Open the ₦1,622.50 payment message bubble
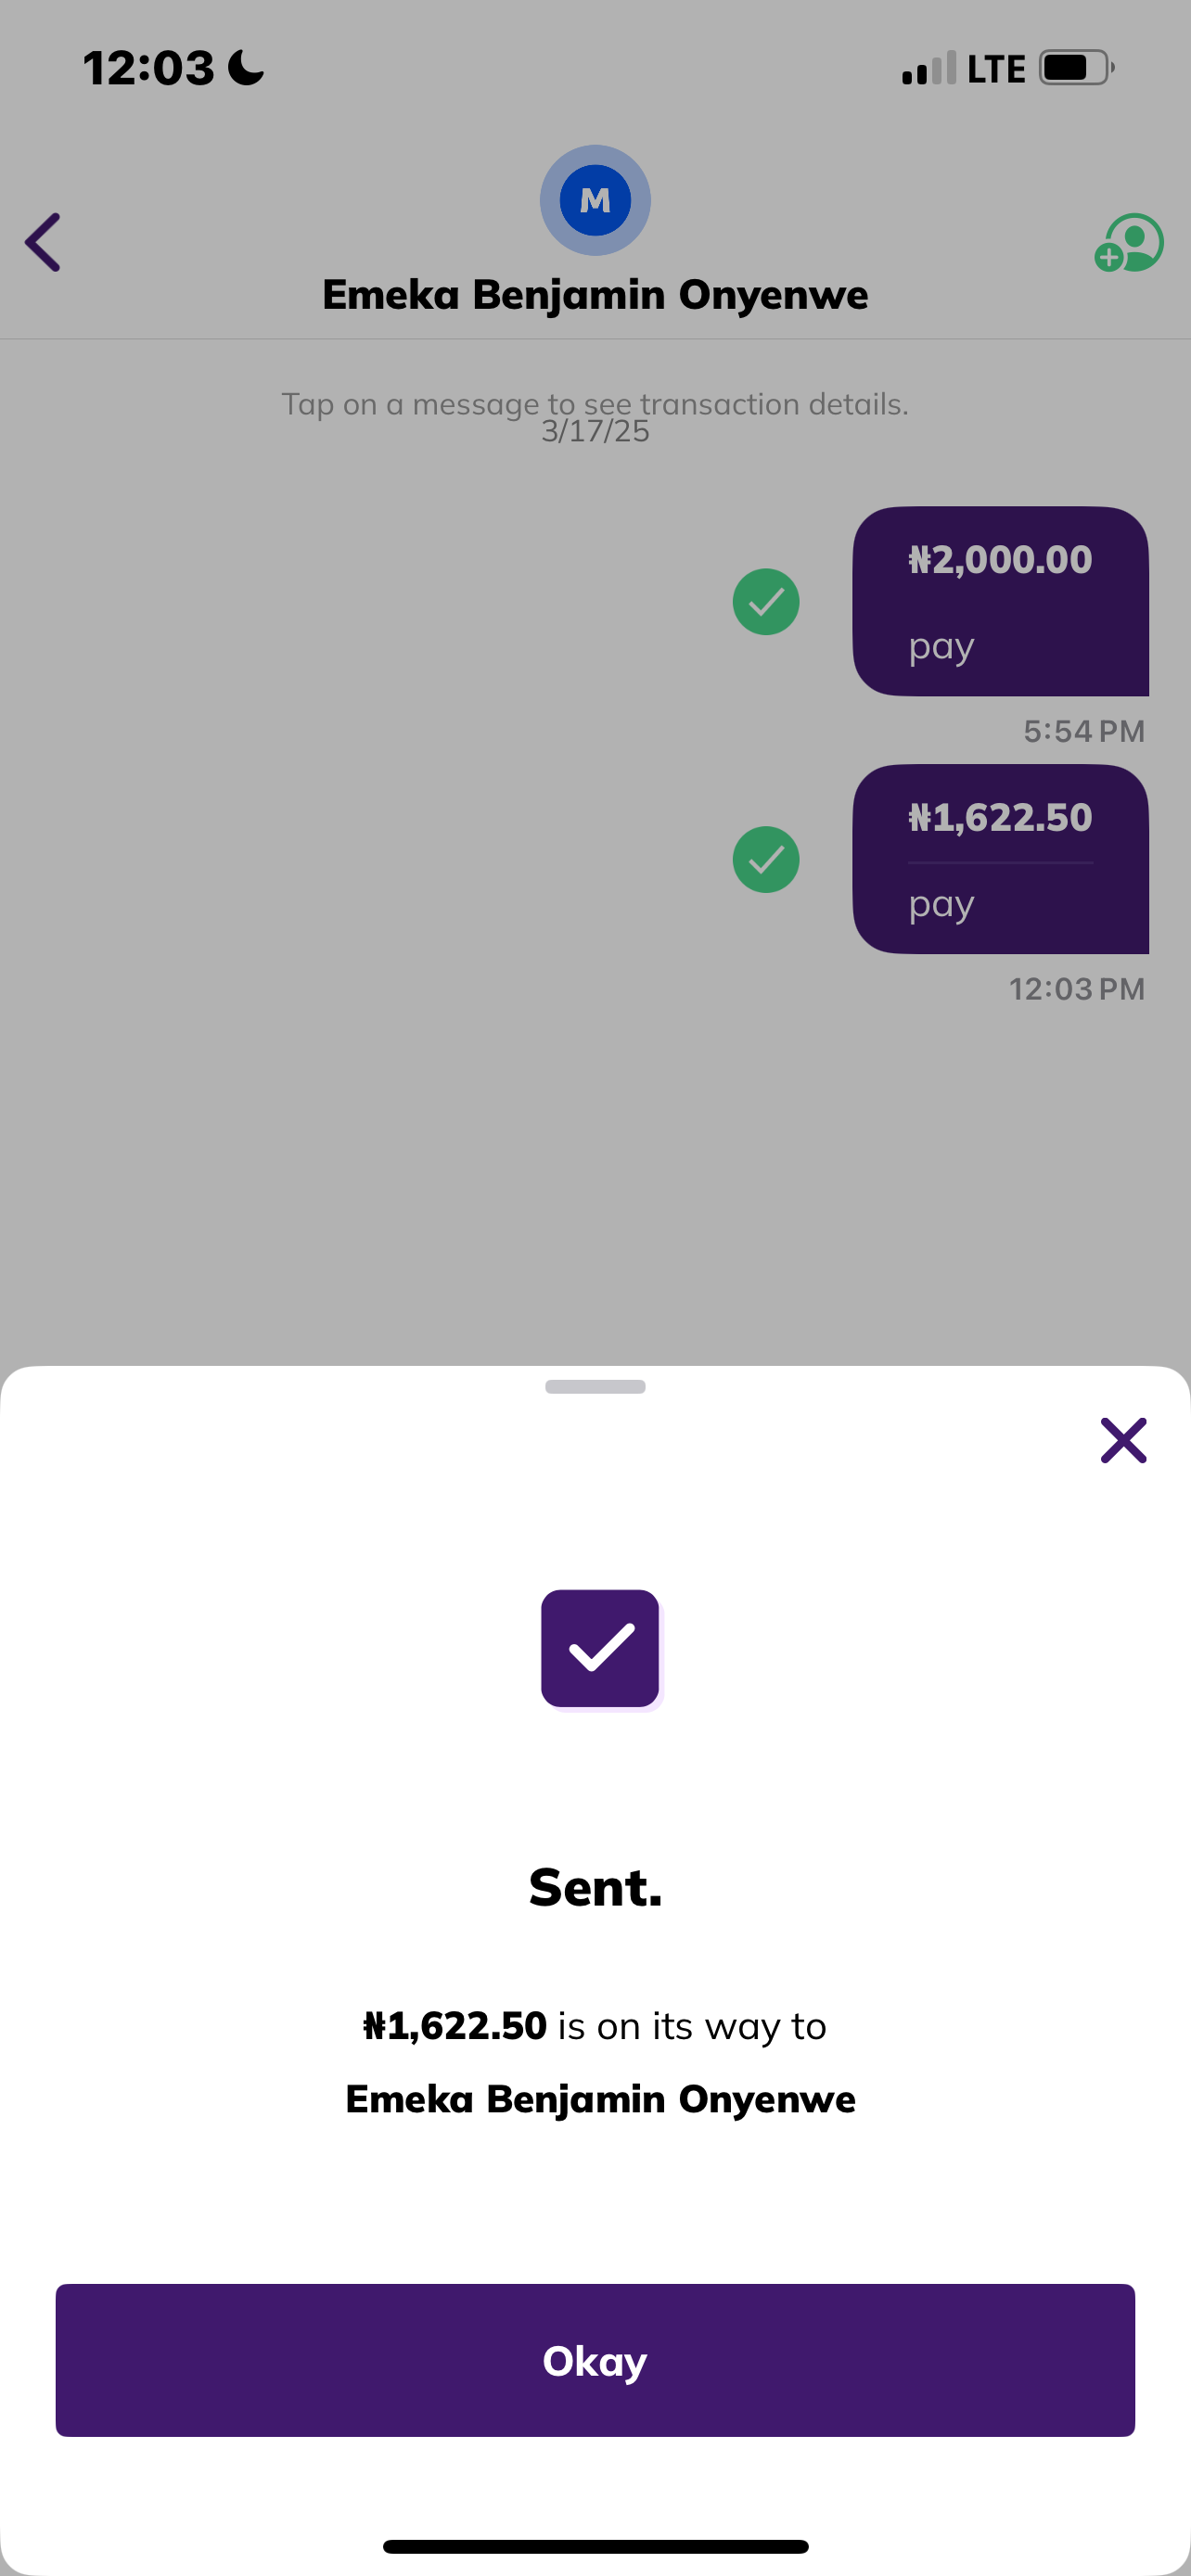Image resolution: width=1191 pixels, height=2576 pixels. tap(1000, 860)
